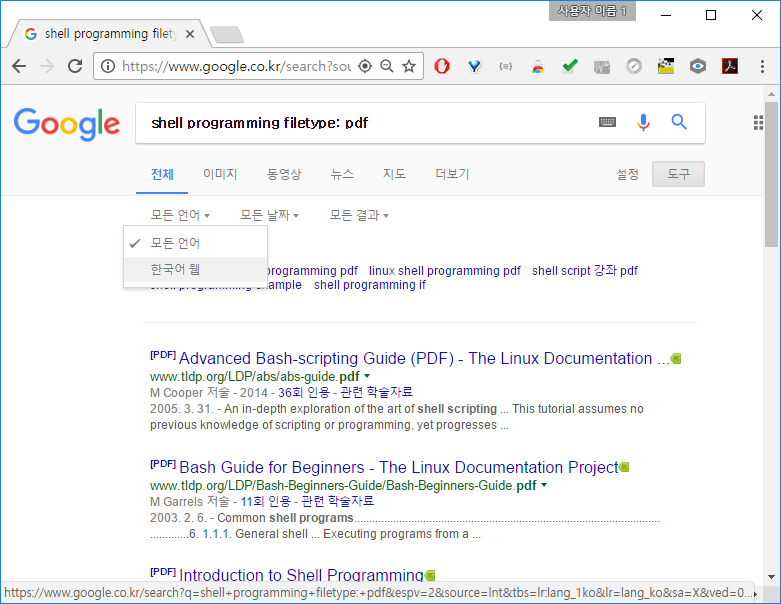
Task: Open the green checkmark extension
Action: 570,66
